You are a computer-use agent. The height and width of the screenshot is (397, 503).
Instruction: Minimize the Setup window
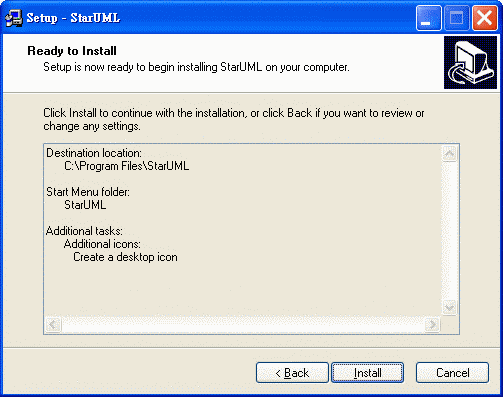[429, 18]
